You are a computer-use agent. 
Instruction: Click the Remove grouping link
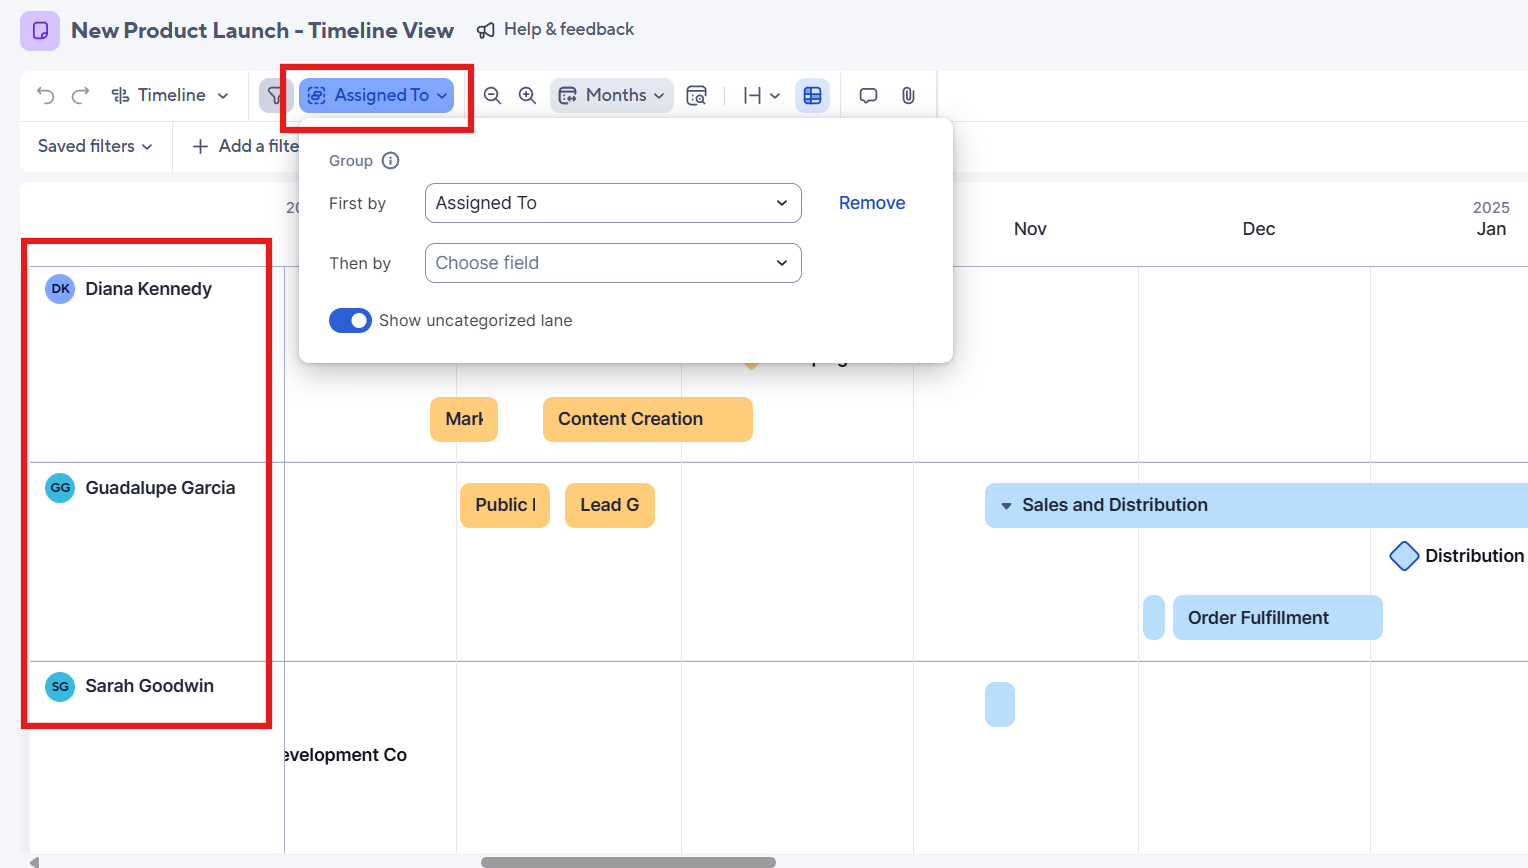tap(871, 203)
